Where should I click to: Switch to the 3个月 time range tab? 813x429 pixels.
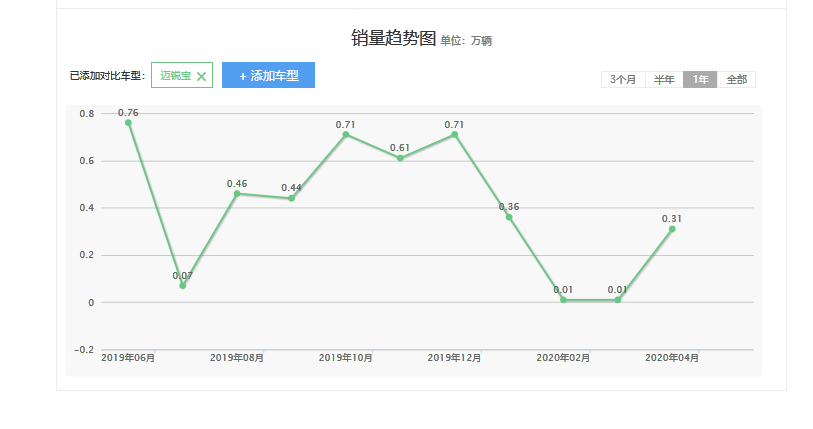[622, 79]
